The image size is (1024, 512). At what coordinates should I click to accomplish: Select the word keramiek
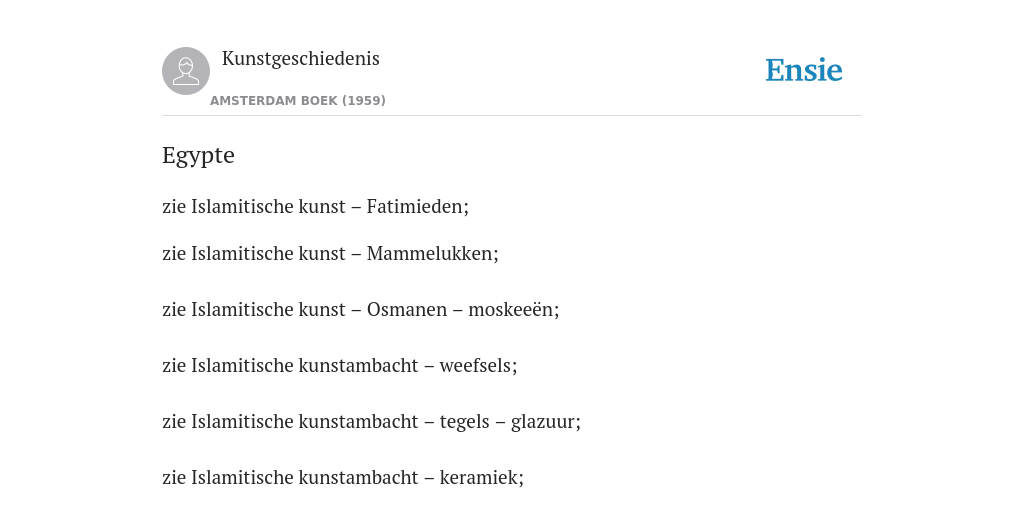coord(479,478)
